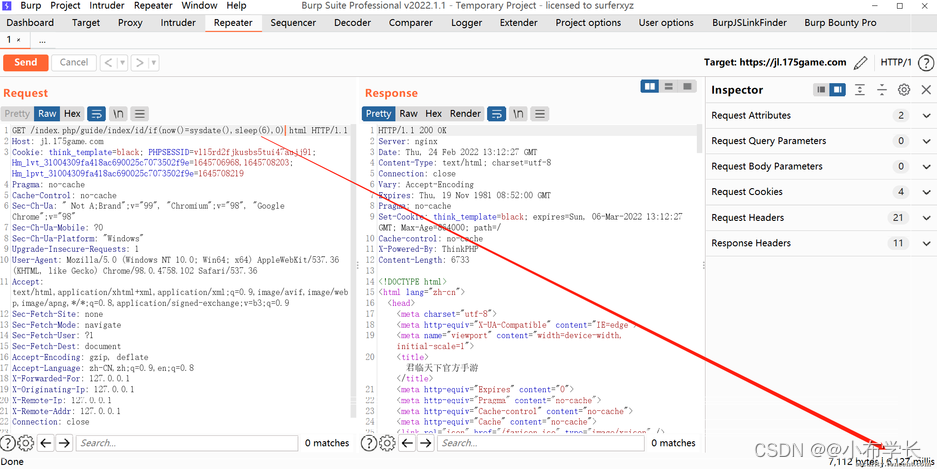Switch Response view to Render
The image size is (937, 469).
(x=465, y=114)
